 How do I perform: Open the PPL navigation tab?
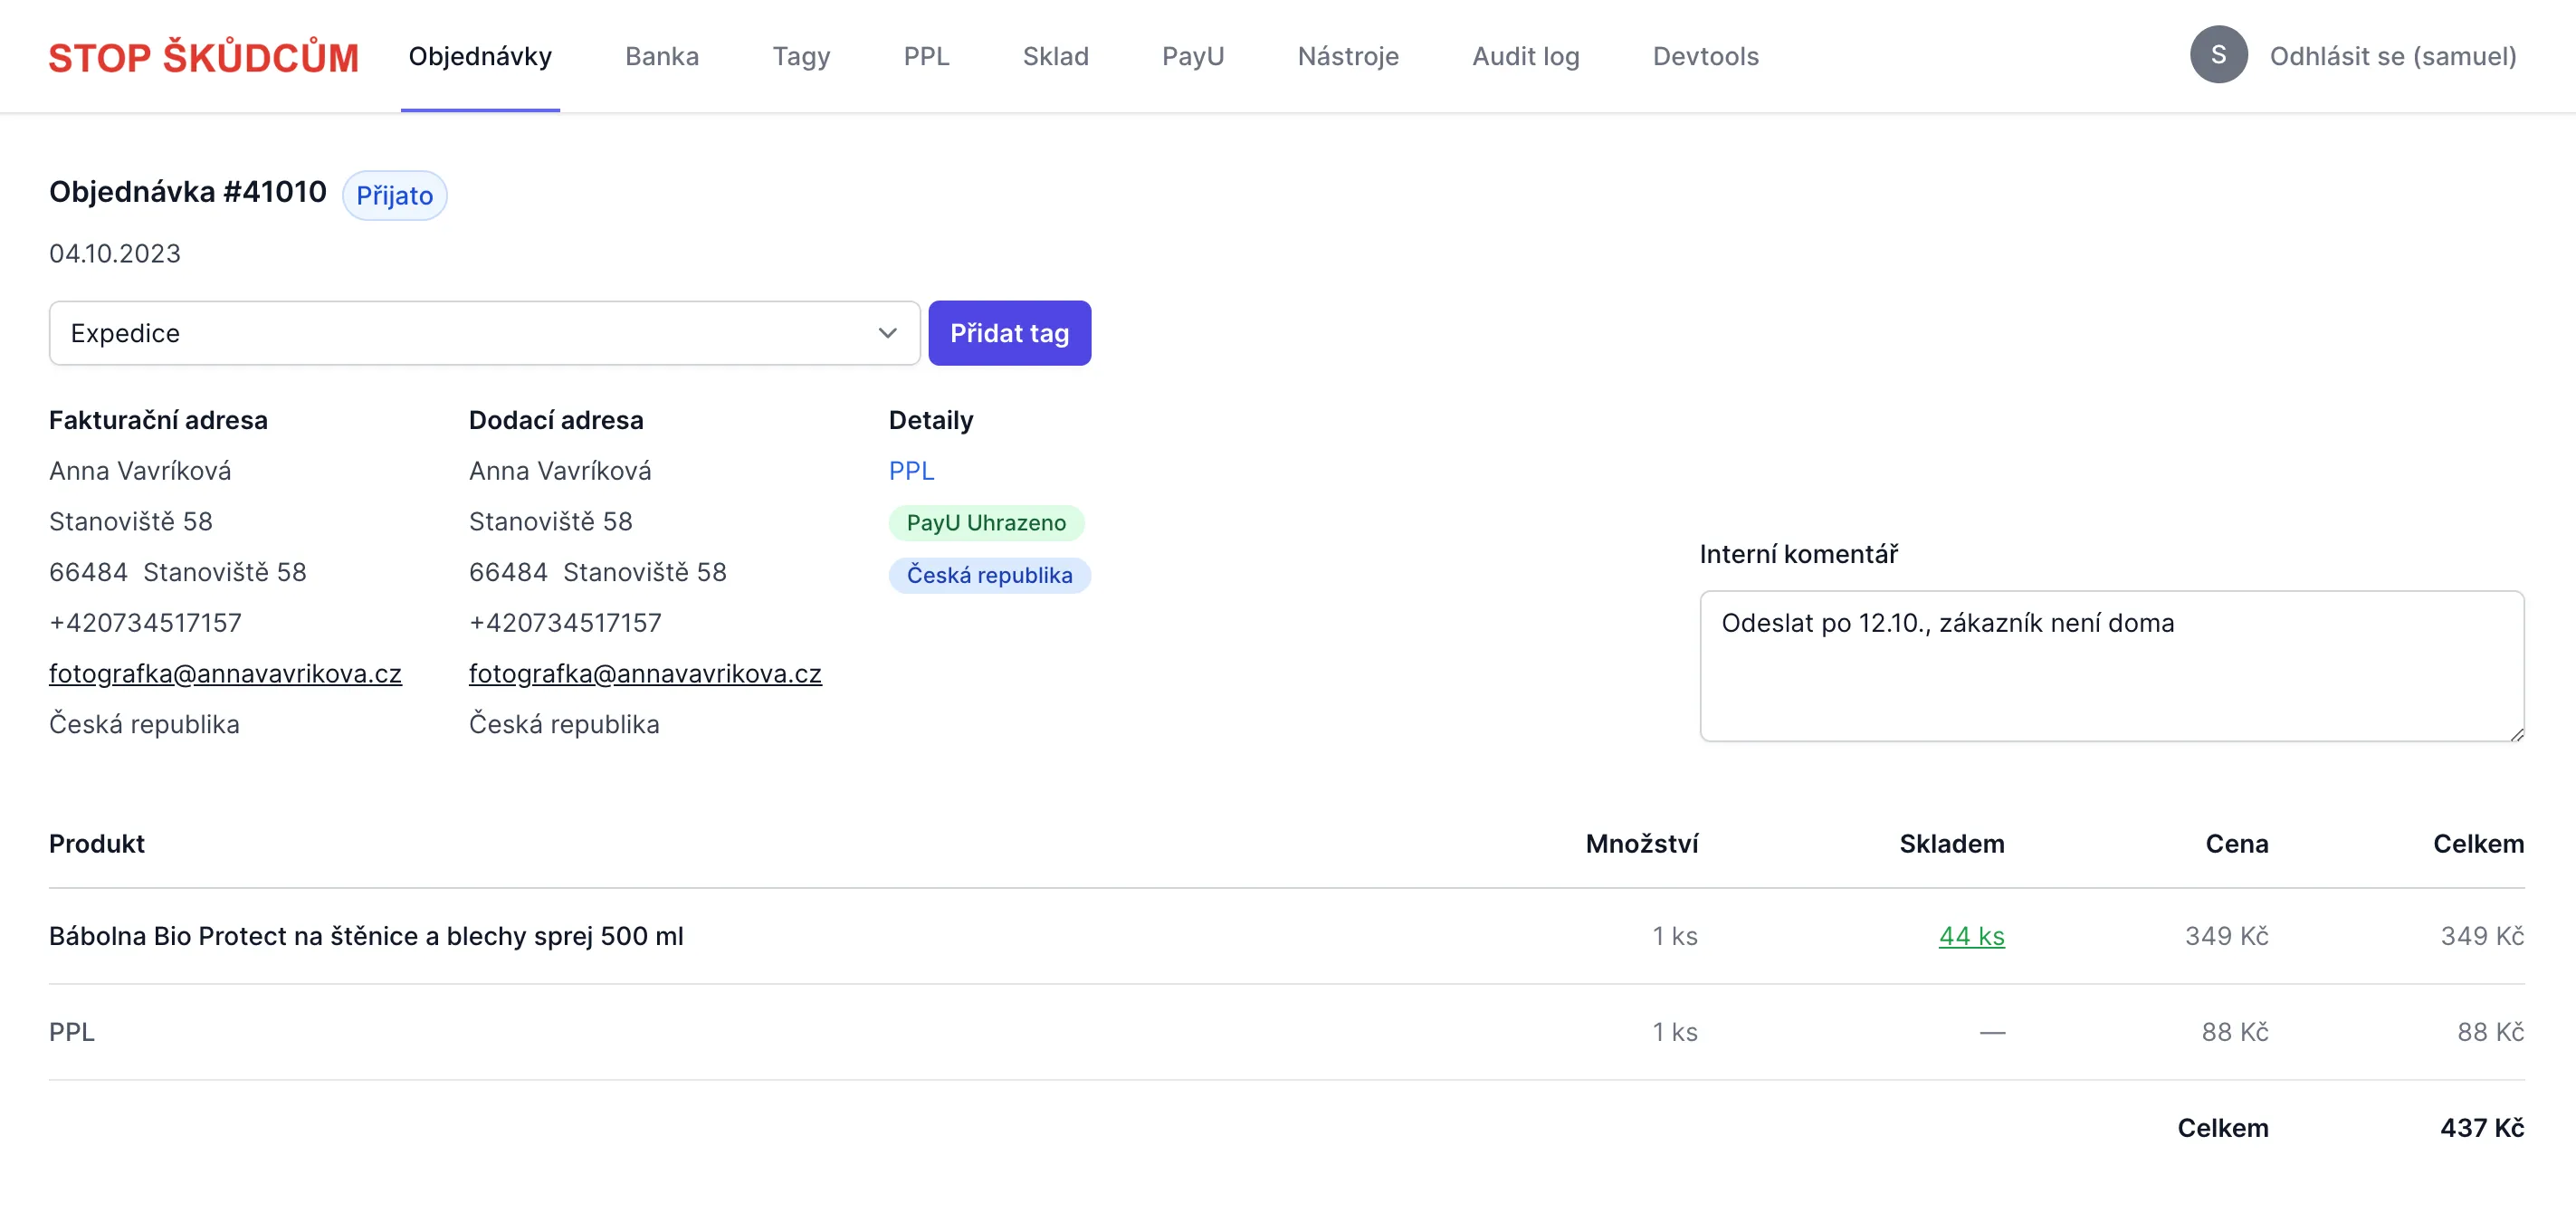[926, 57]
